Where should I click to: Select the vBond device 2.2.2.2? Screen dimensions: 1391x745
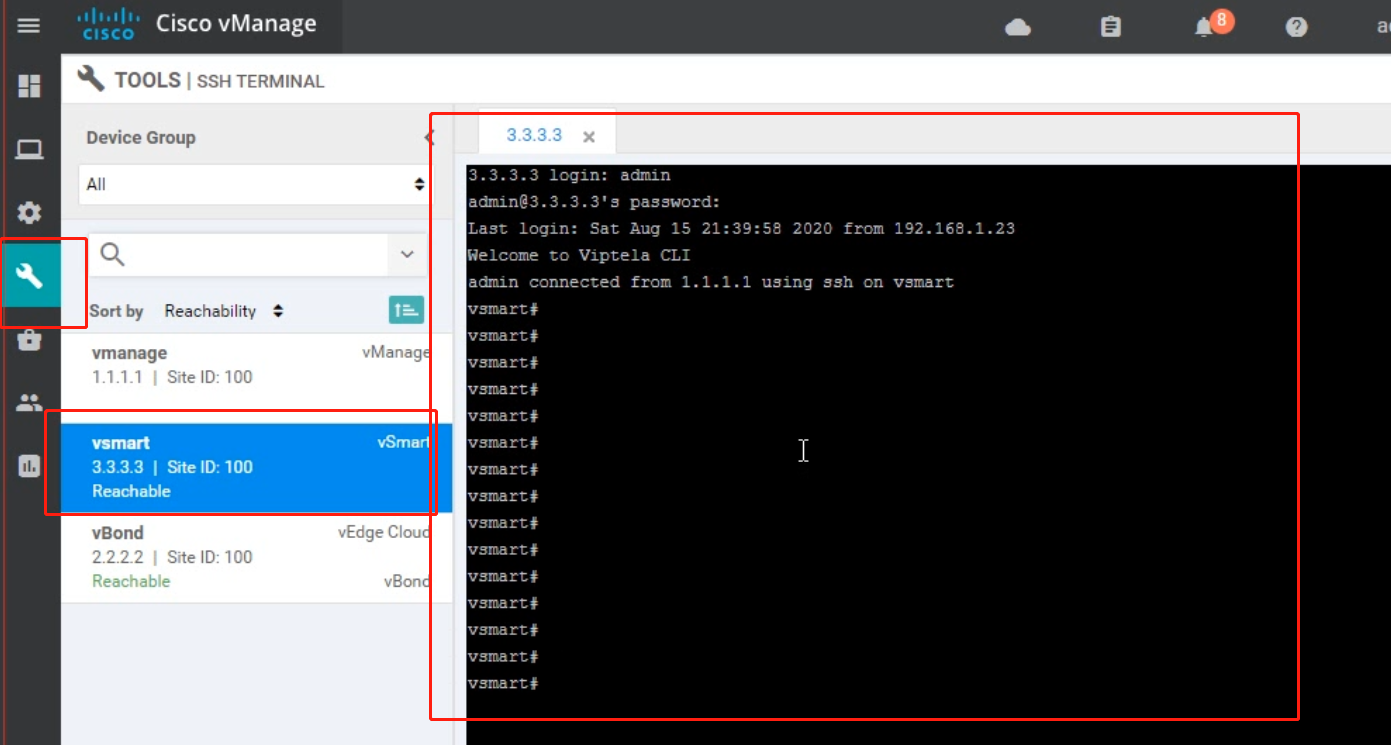coord(256,557)
